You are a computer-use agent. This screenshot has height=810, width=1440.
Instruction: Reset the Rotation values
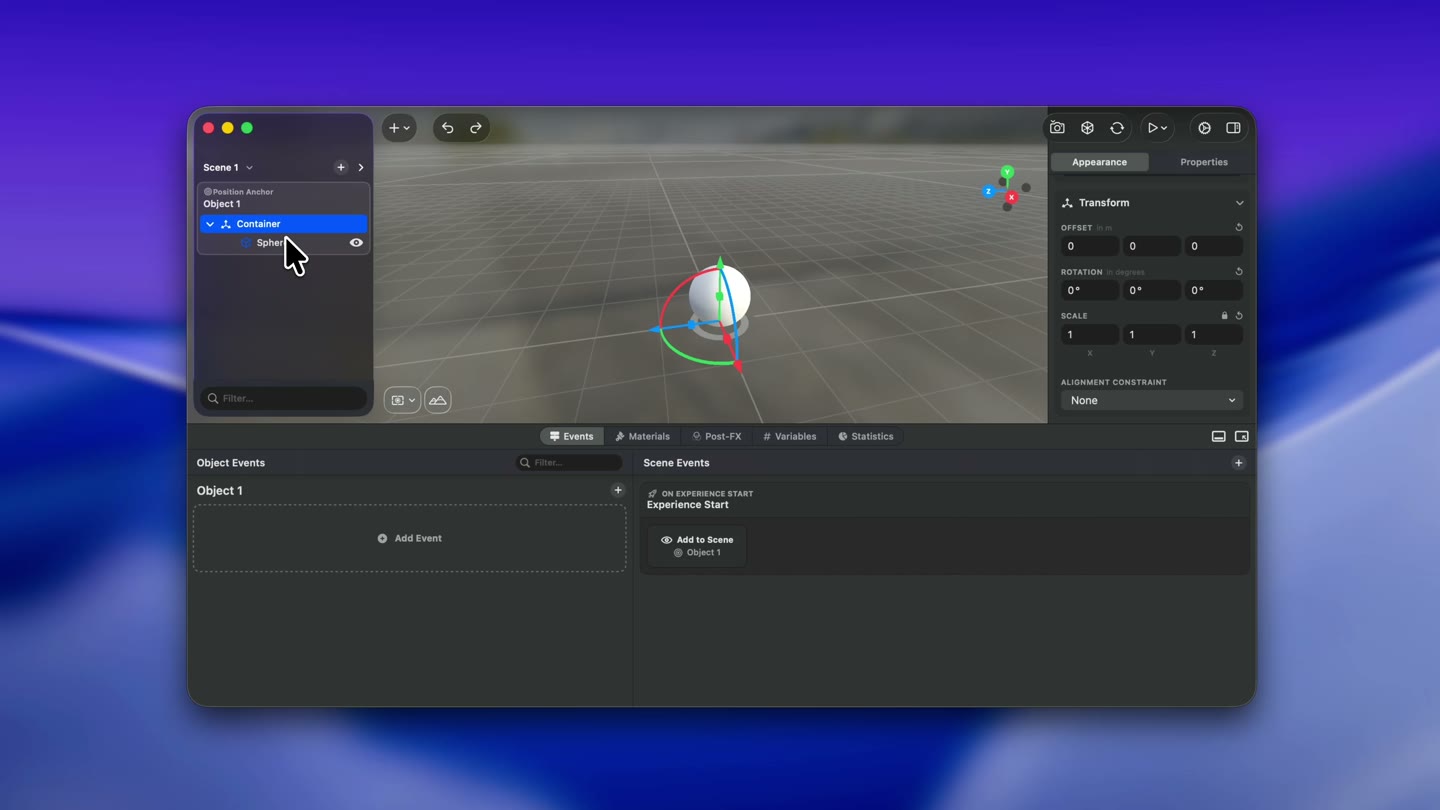coord(1239,272)
